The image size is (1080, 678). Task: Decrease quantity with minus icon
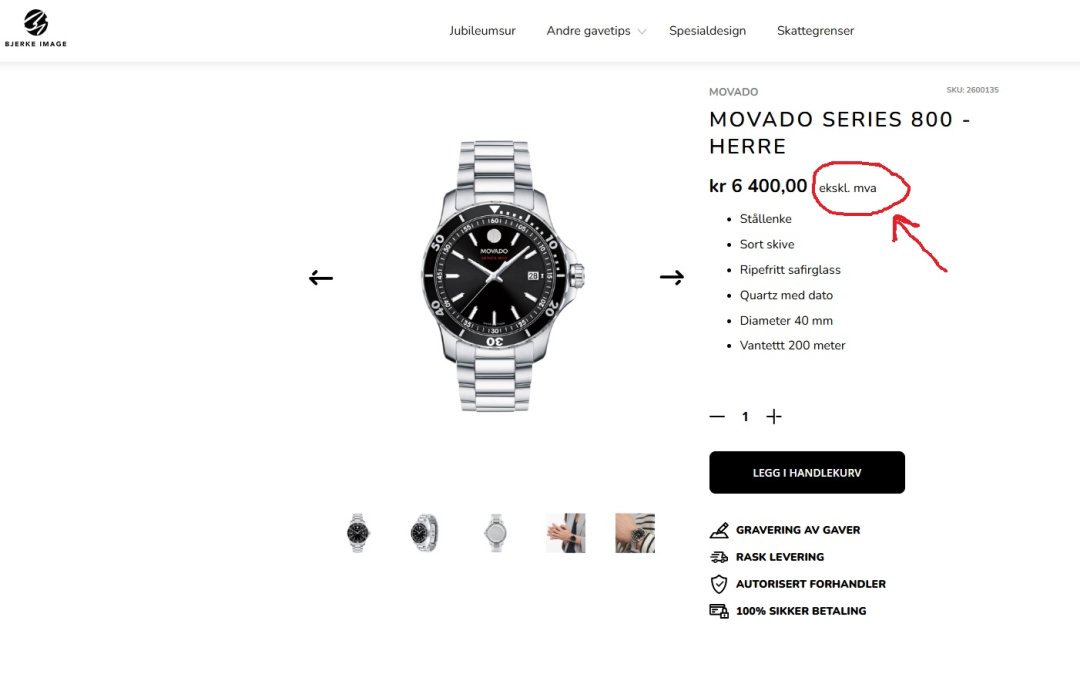pos(717,417)
